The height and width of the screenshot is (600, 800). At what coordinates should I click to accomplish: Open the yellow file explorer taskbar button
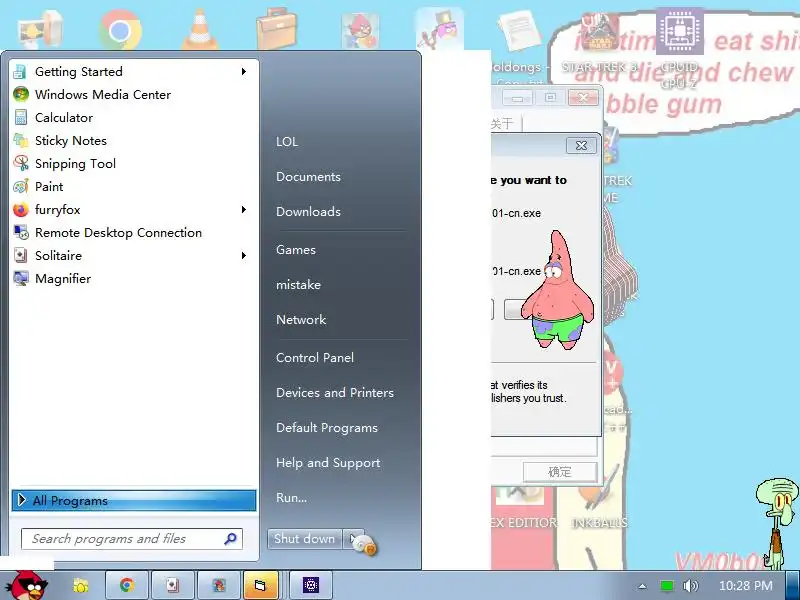(x=260, y=585)
